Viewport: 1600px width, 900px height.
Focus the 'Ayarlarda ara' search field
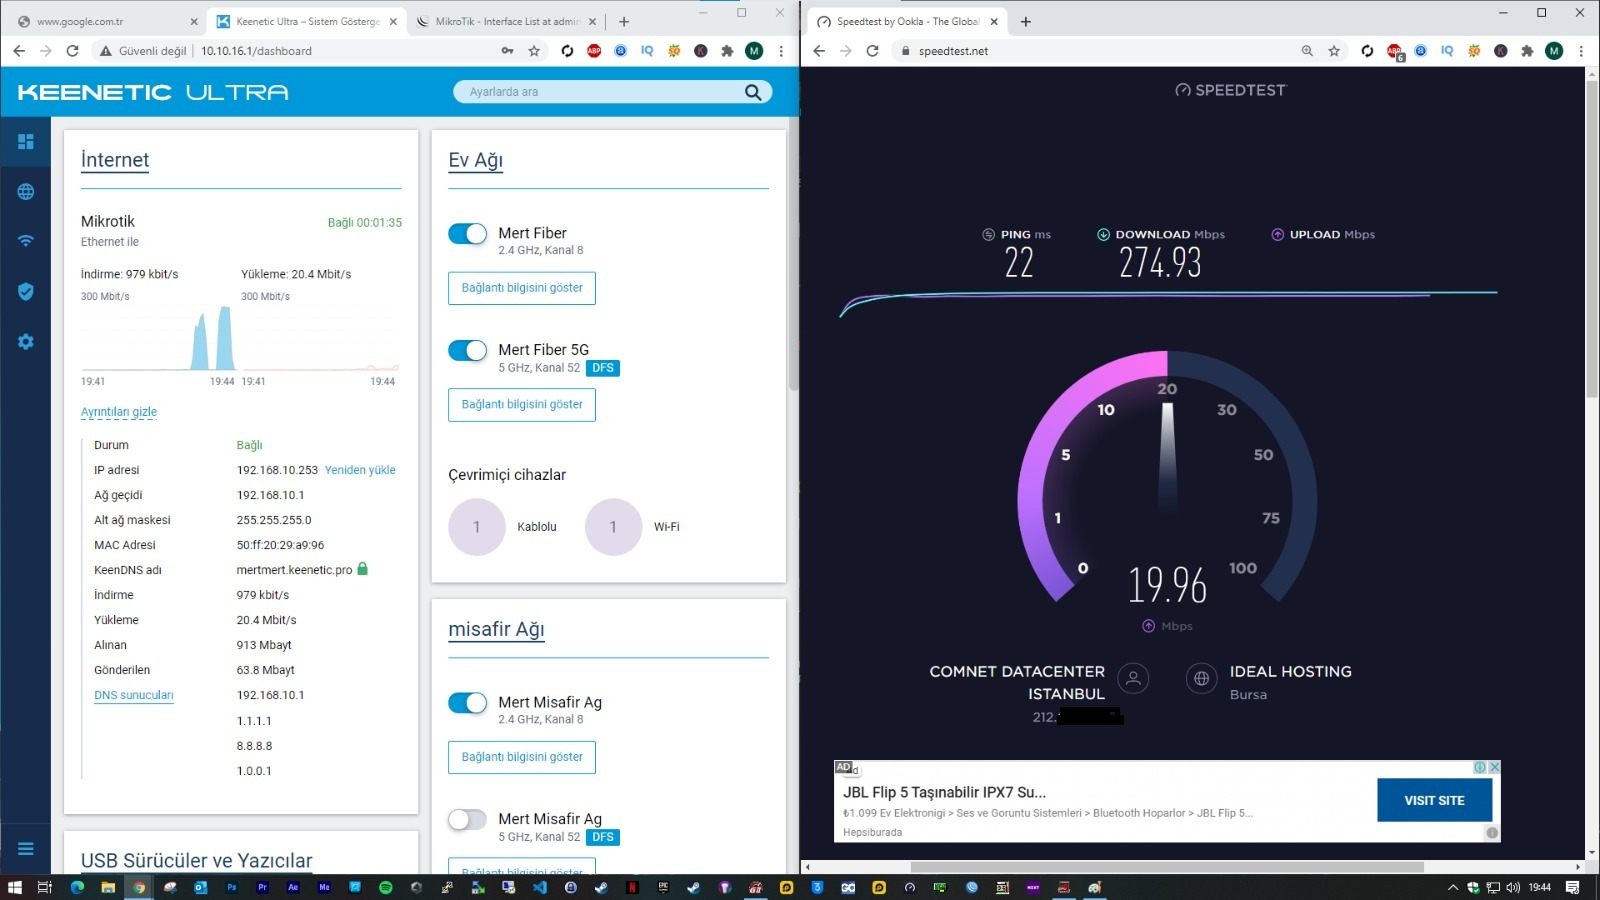tap(612, 92)
